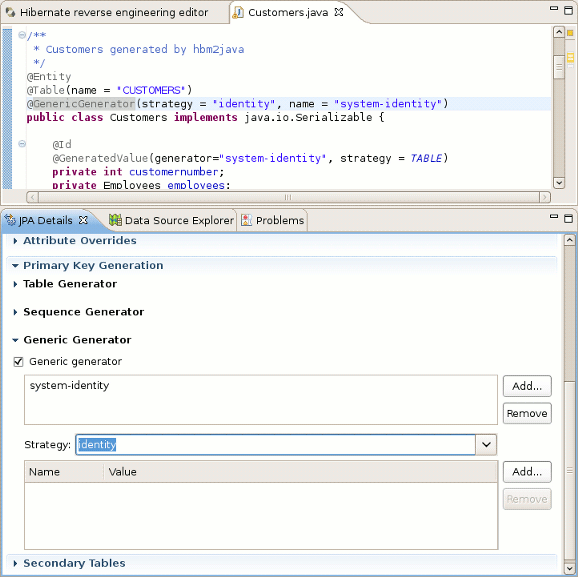Click disabled Remove button by parameters table
The width and height of the screenshot is (578, 577).
527,499
